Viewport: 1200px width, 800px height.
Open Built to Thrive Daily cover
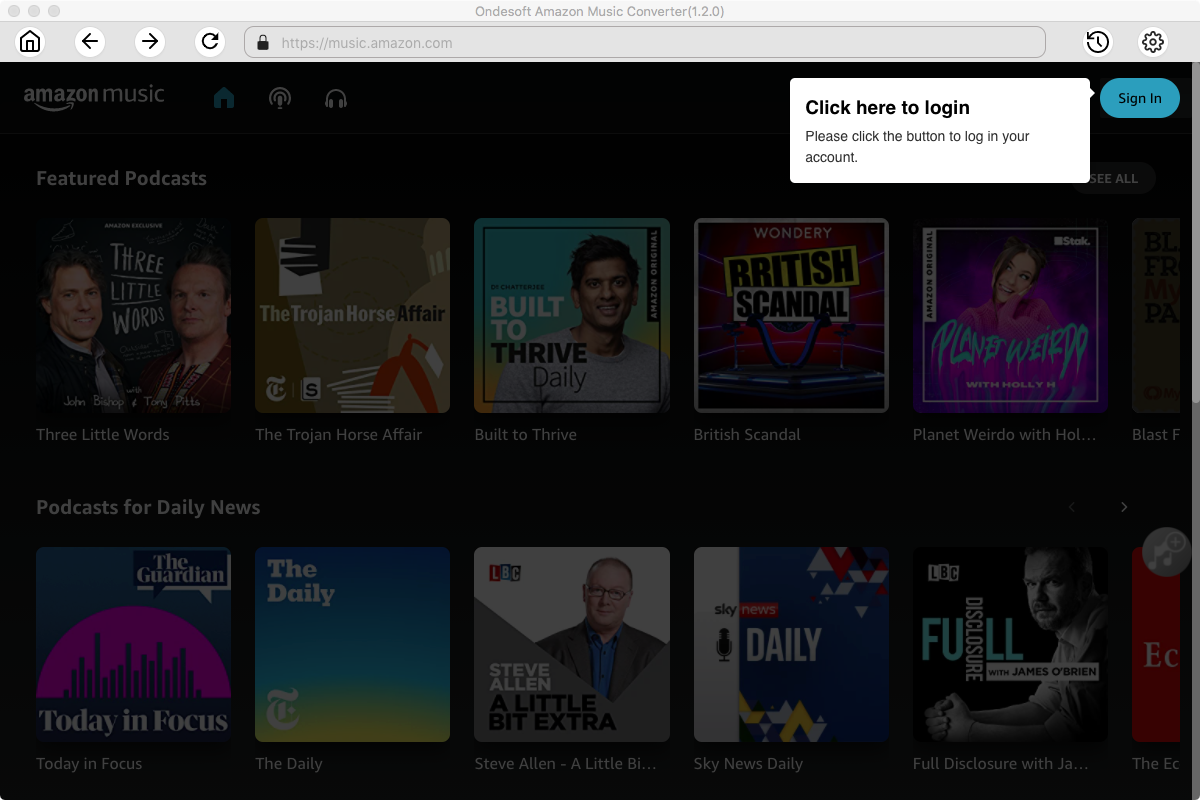click(572, 316)
